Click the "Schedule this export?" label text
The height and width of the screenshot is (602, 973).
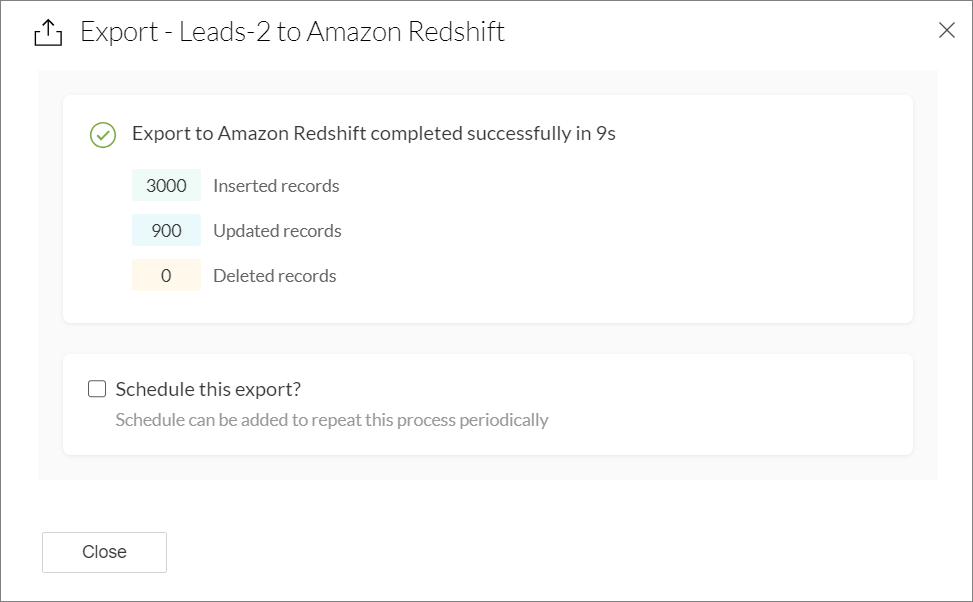click(208, 389)
